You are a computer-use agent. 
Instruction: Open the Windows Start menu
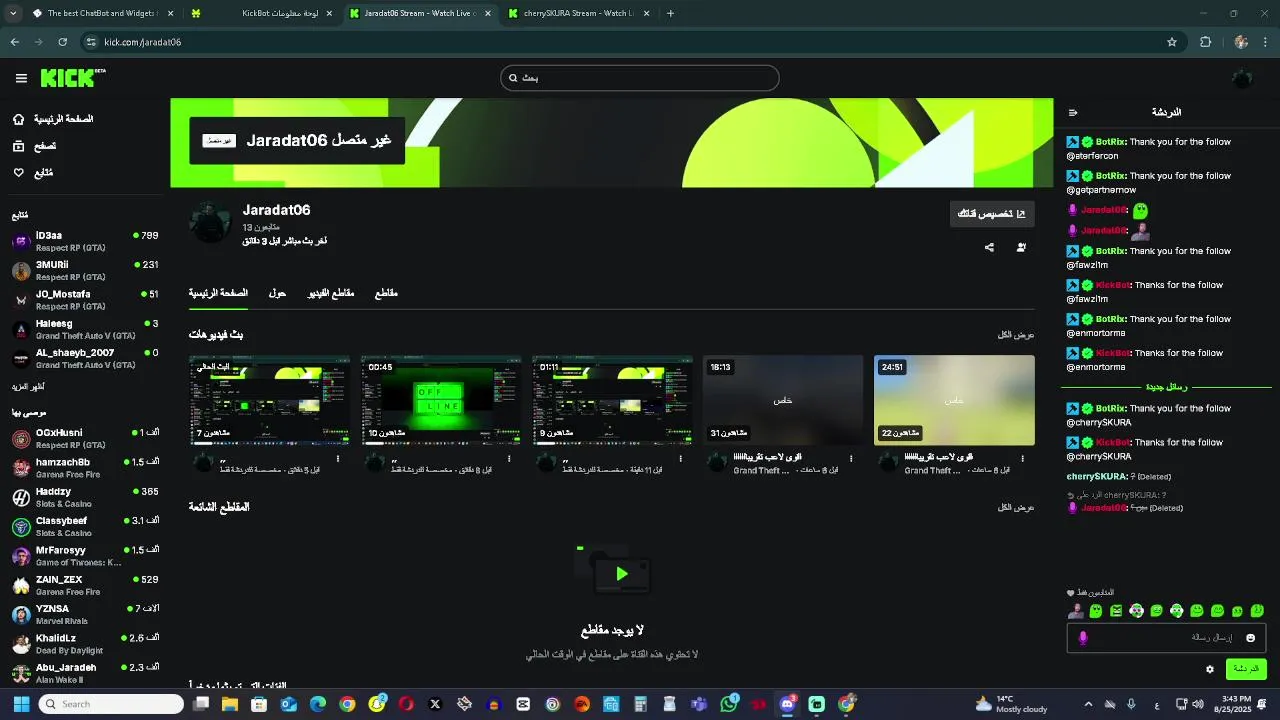click(x=21, y=704)
